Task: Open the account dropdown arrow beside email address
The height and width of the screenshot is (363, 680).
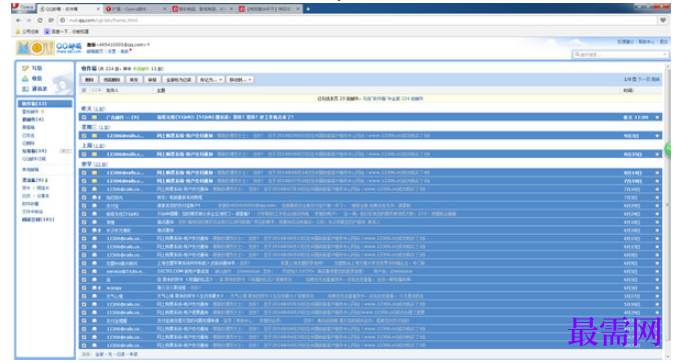Action: tap(148, 45)
